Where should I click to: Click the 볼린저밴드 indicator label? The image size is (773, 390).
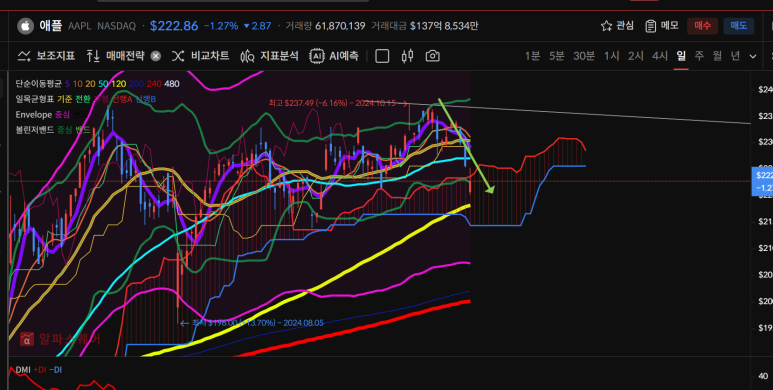tap(35, 130)
